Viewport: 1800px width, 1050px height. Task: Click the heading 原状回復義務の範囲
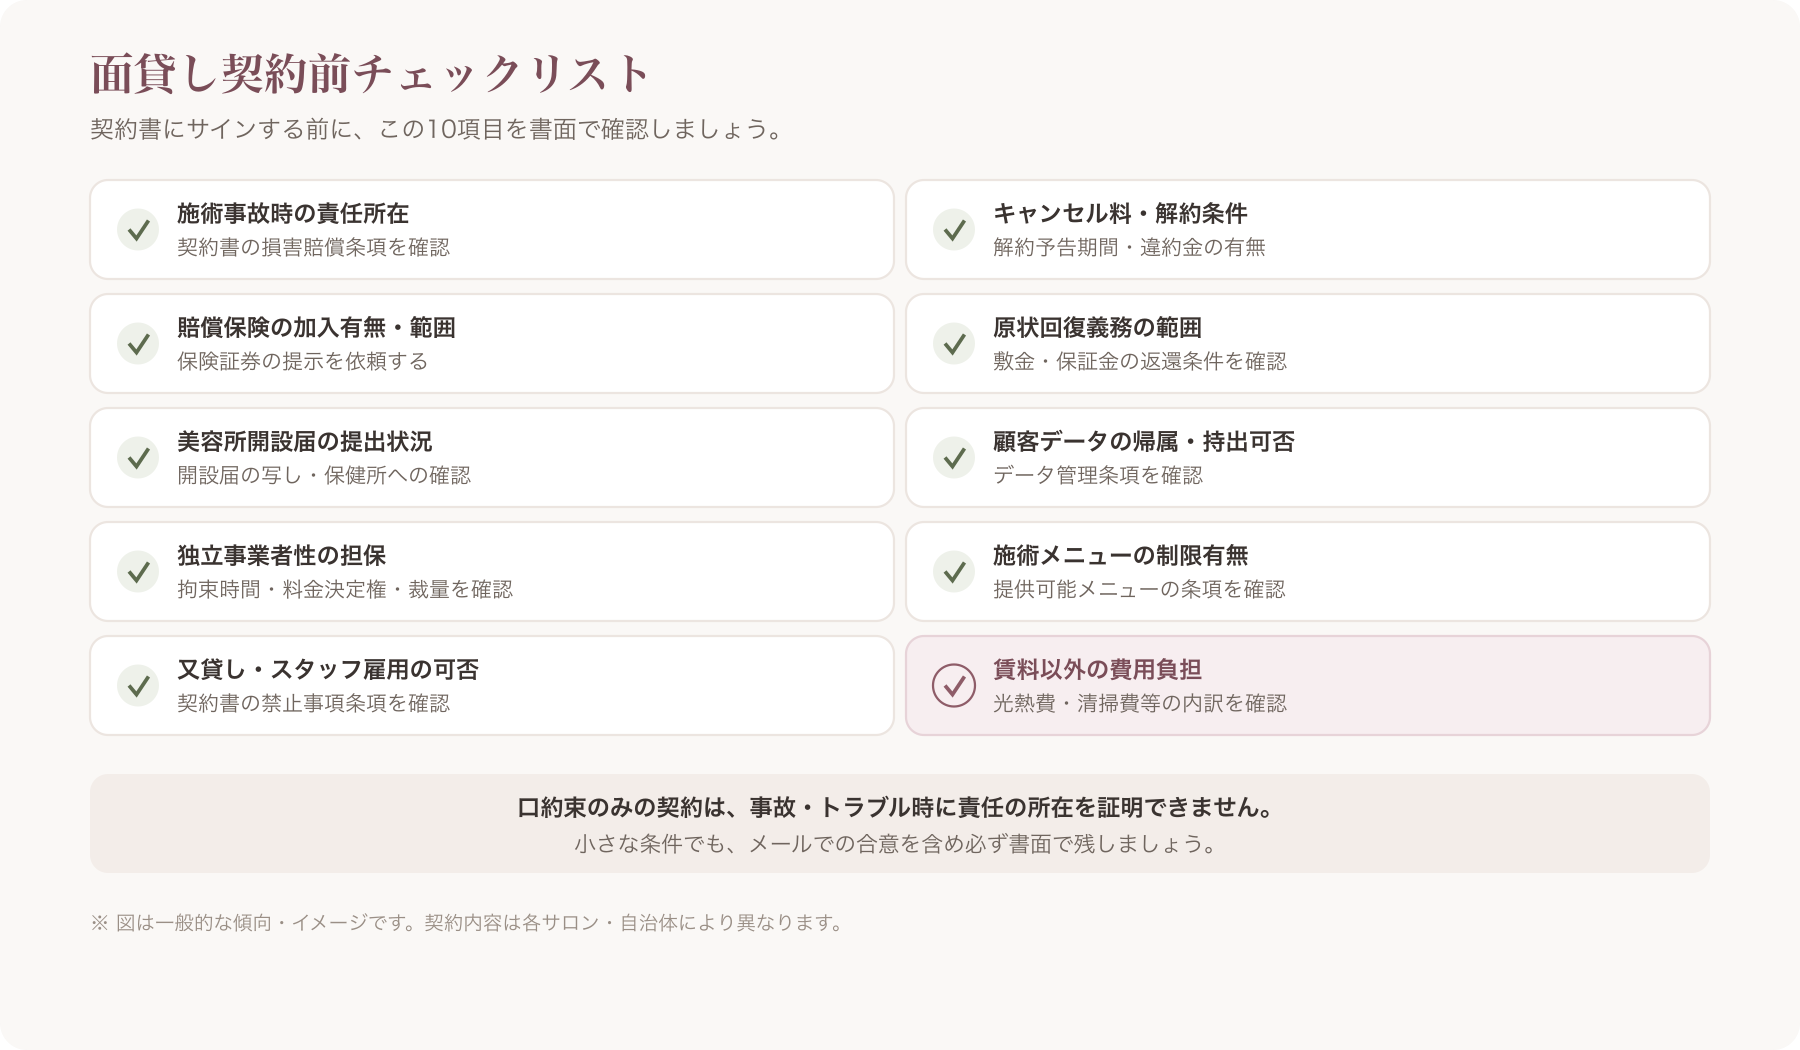(1097, 327)
